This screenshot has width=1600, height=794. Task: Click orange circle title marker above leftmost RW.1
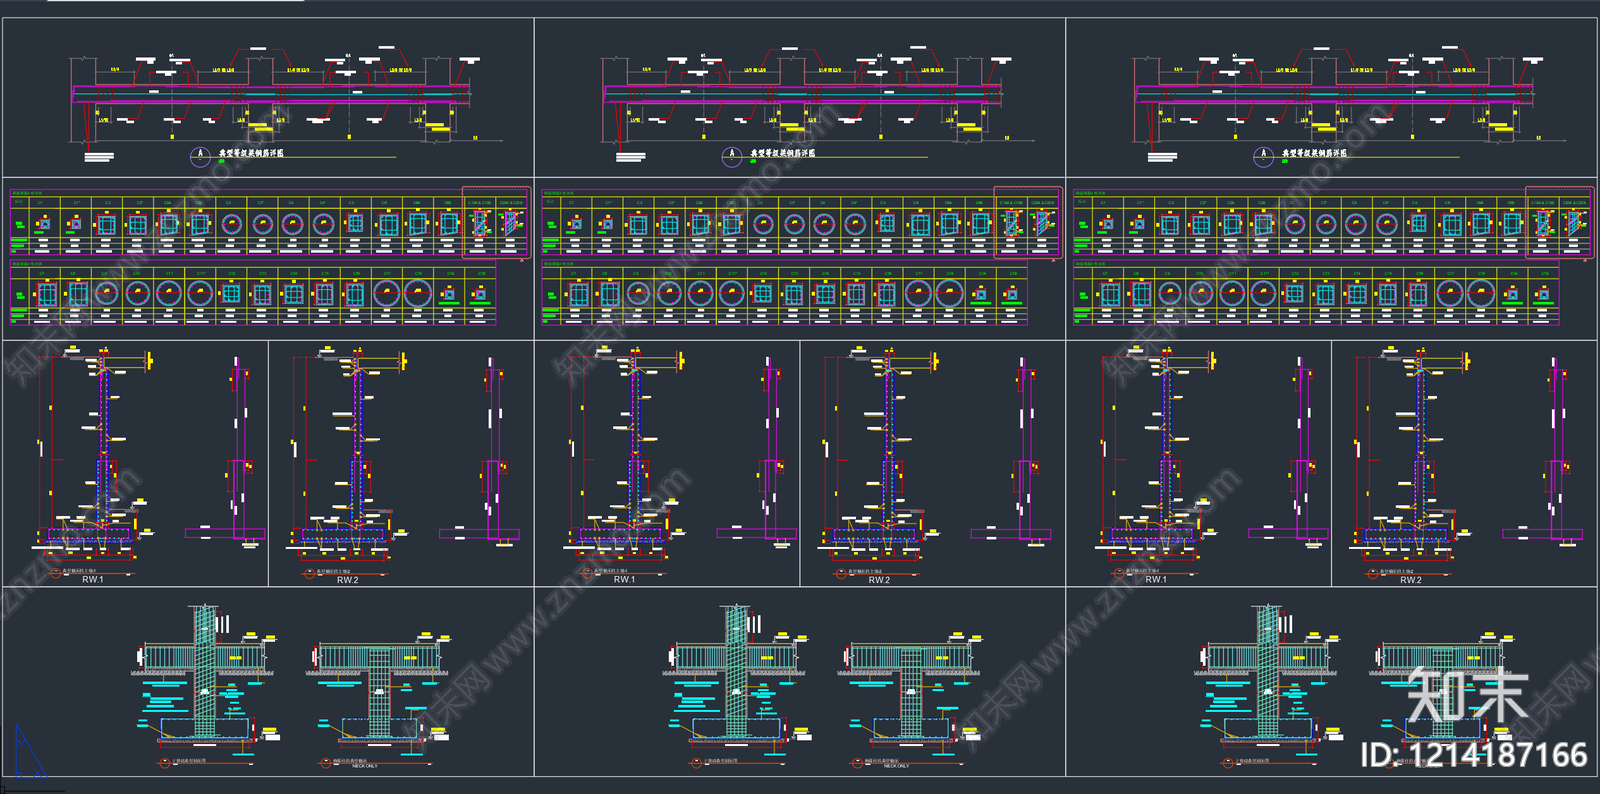point(56,573)
